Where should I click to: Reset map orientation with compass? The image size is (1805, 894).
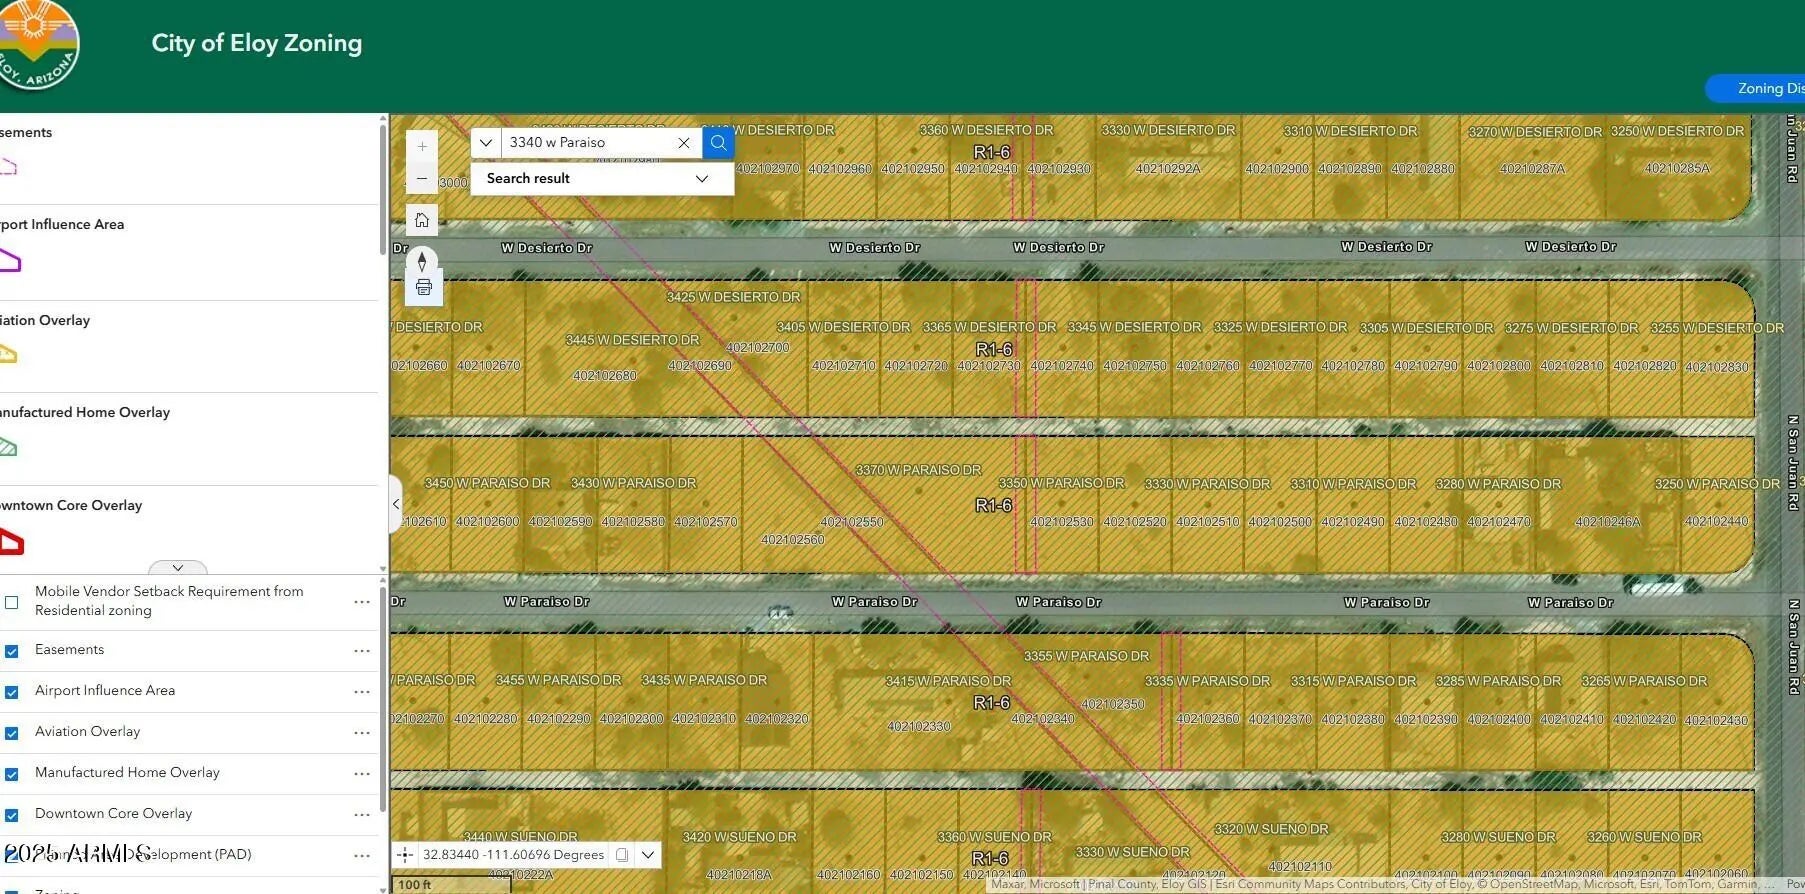point(422,261)
